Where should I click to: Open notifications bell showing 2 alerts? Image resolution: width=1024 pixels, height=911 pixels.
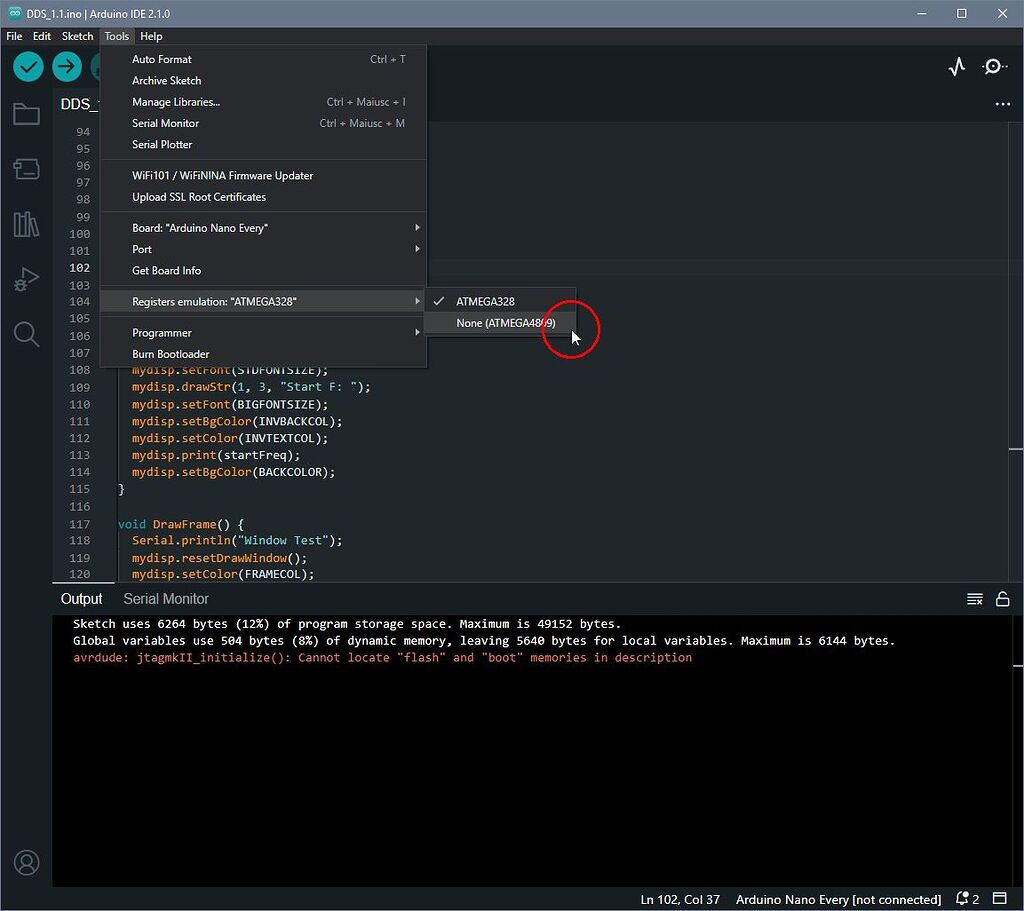pyautogui.click(x=962, y=898)
